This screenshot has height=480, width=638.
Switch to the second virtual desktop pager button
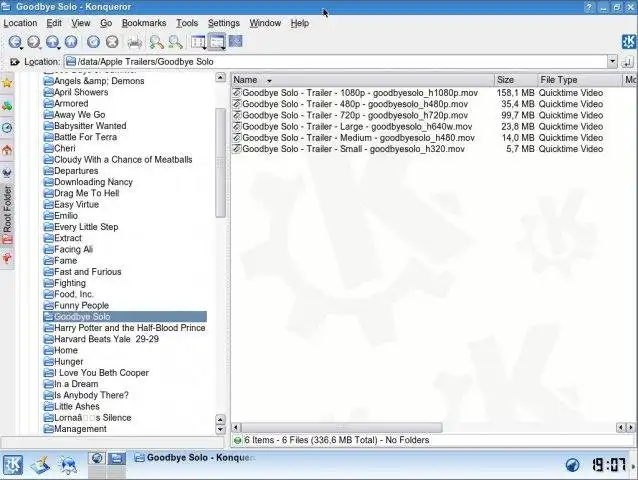(x=116, y=458)
